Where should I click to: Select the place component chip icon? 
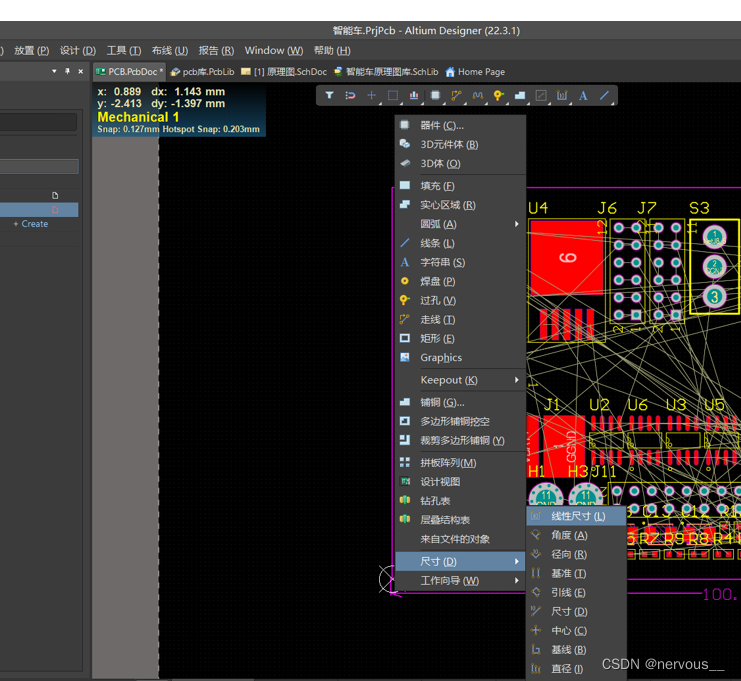tap(435, 96)
